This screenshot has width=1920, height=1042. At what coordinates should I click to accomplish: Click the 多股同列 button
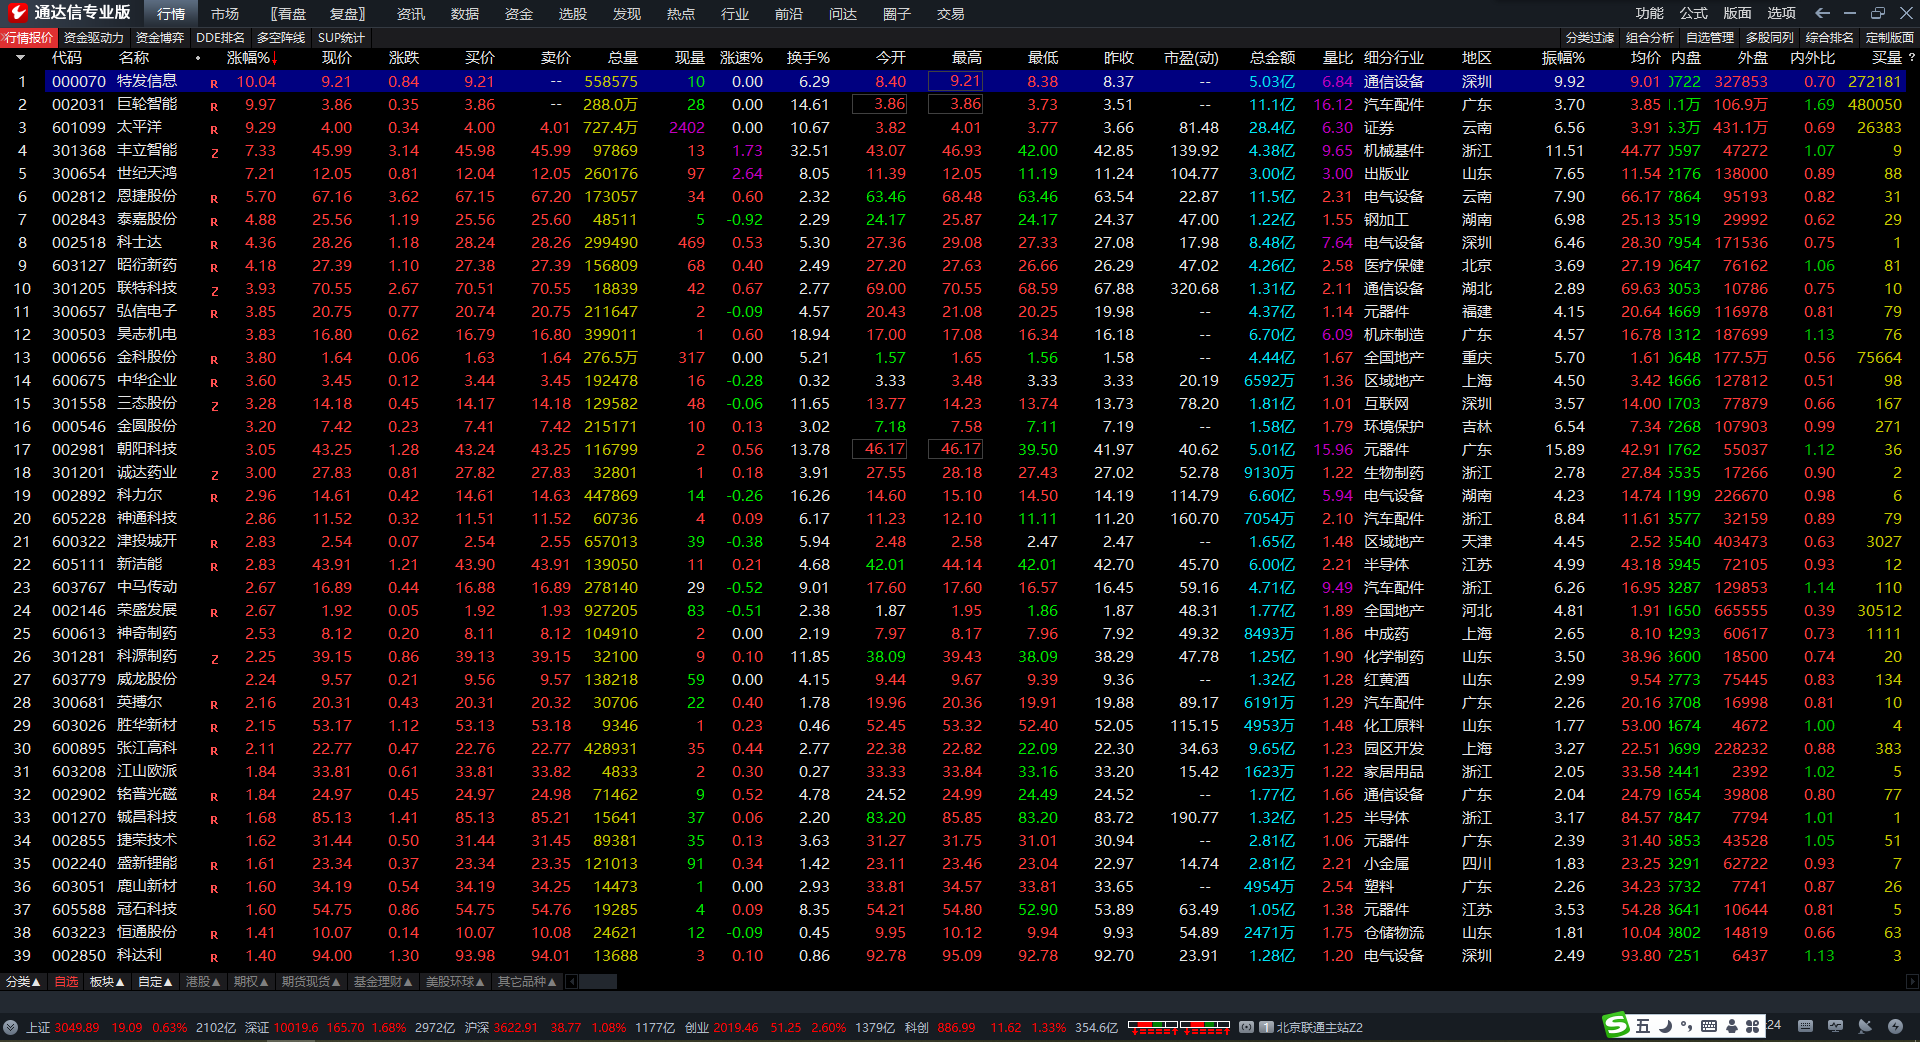pos(1770,38)
